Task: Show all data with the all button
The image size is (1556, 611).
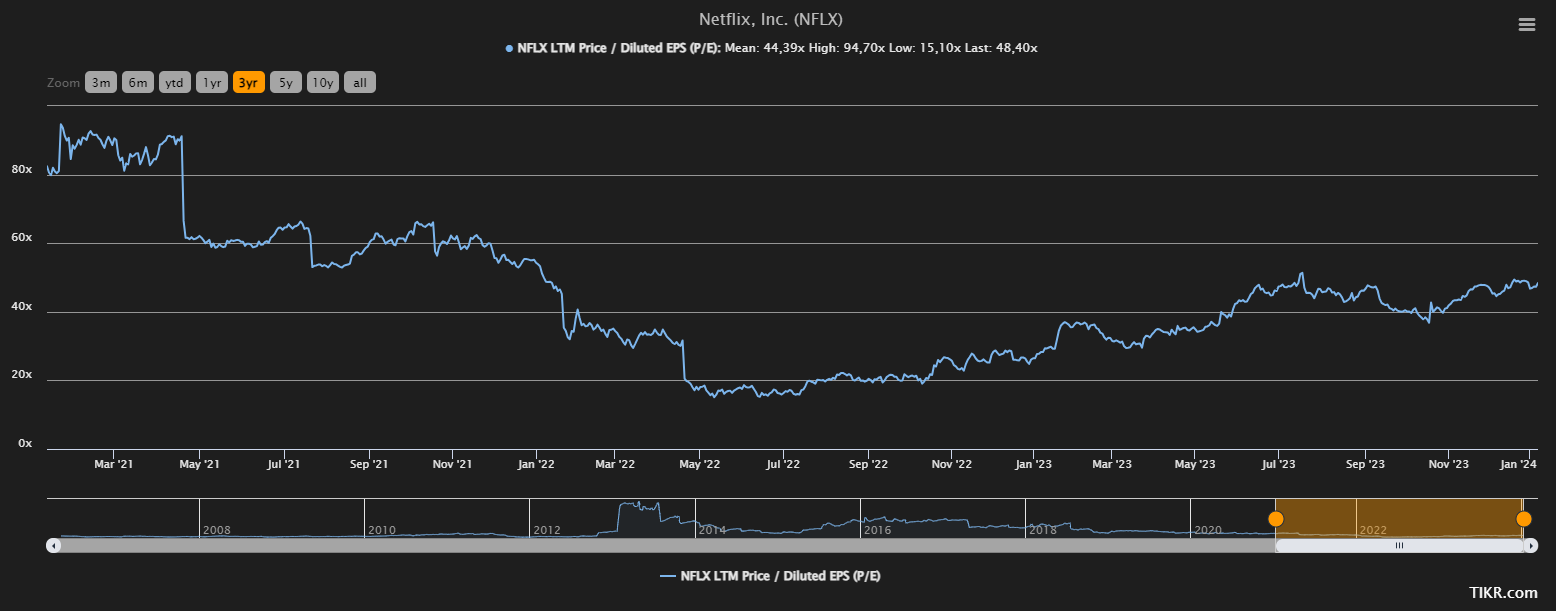Action: point(360,83)
